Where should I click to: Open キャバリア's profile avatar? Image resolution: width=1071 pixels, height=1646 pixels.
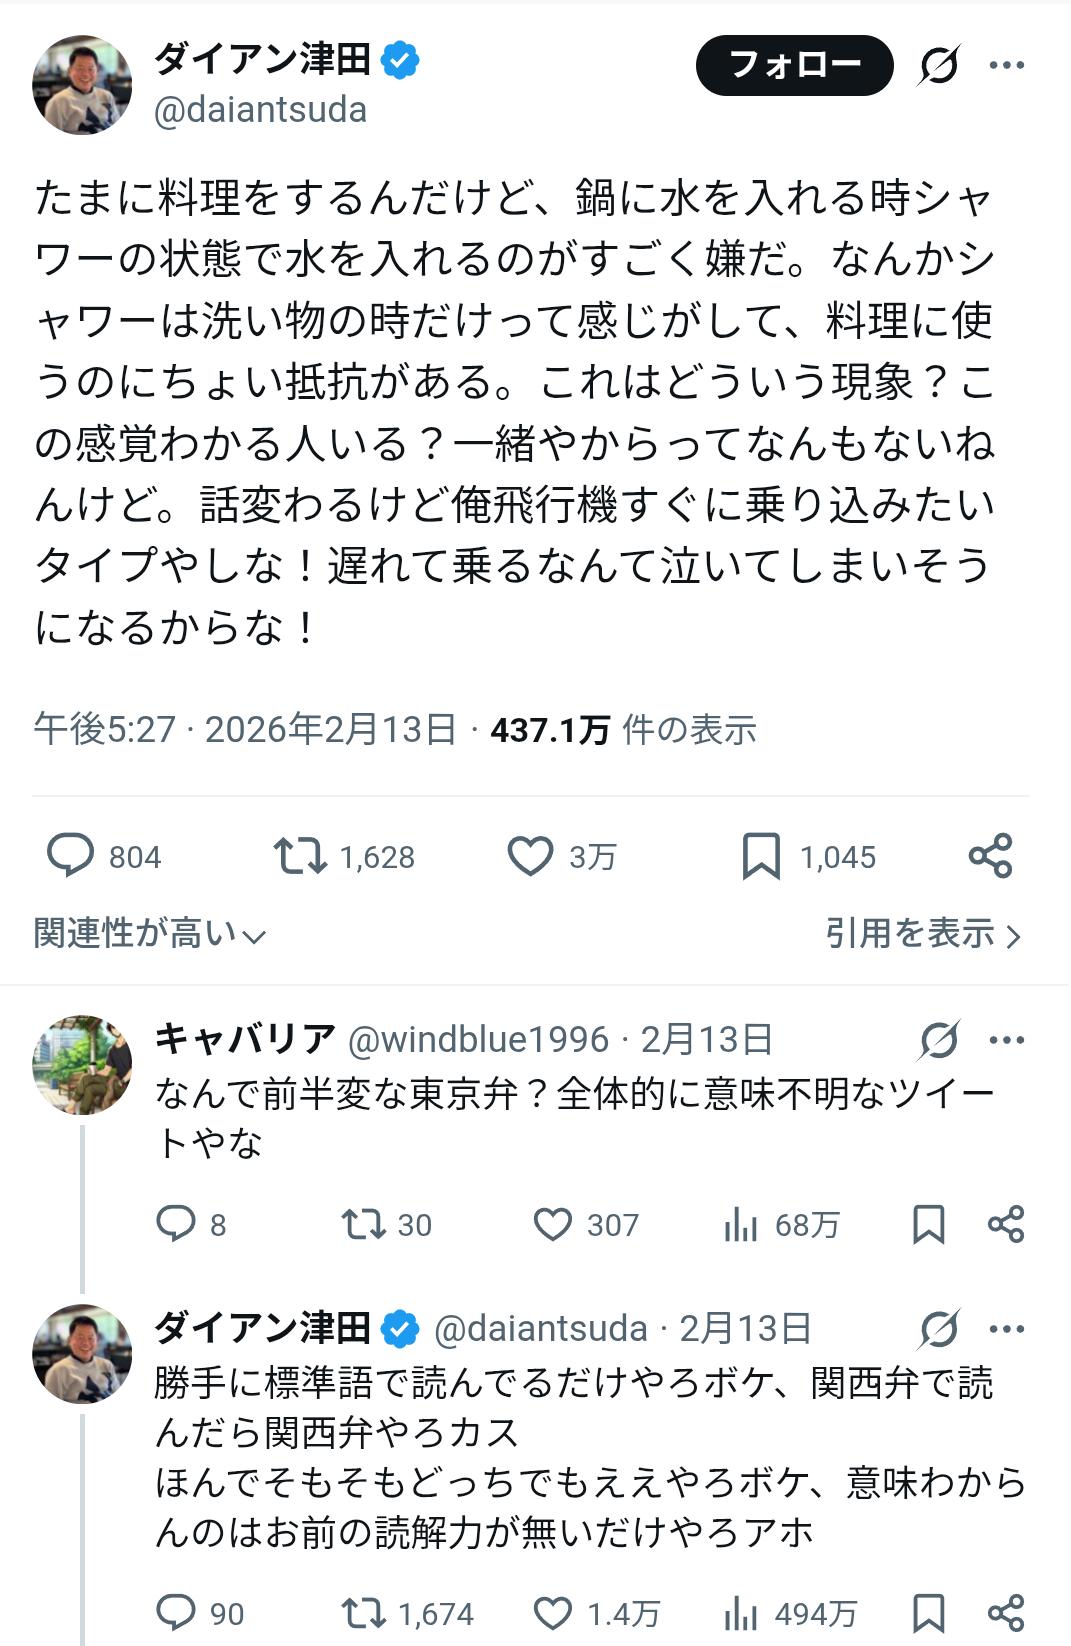click(82, 1065)
